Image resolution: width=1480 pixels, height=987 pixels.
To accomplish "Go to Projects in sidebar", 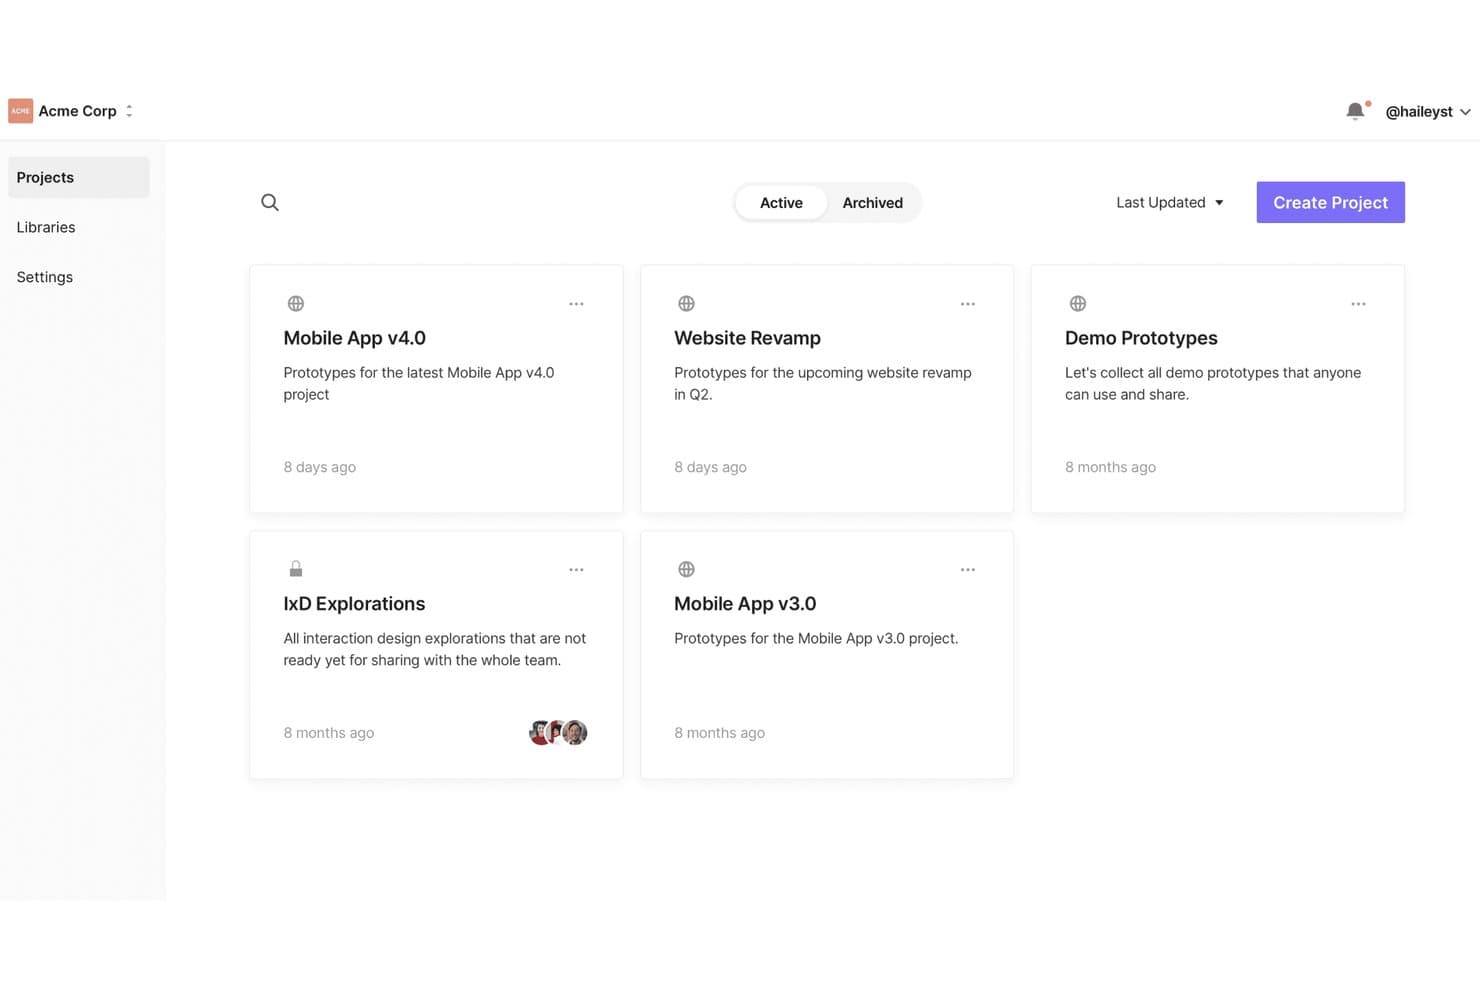I will tap(79, 177).
